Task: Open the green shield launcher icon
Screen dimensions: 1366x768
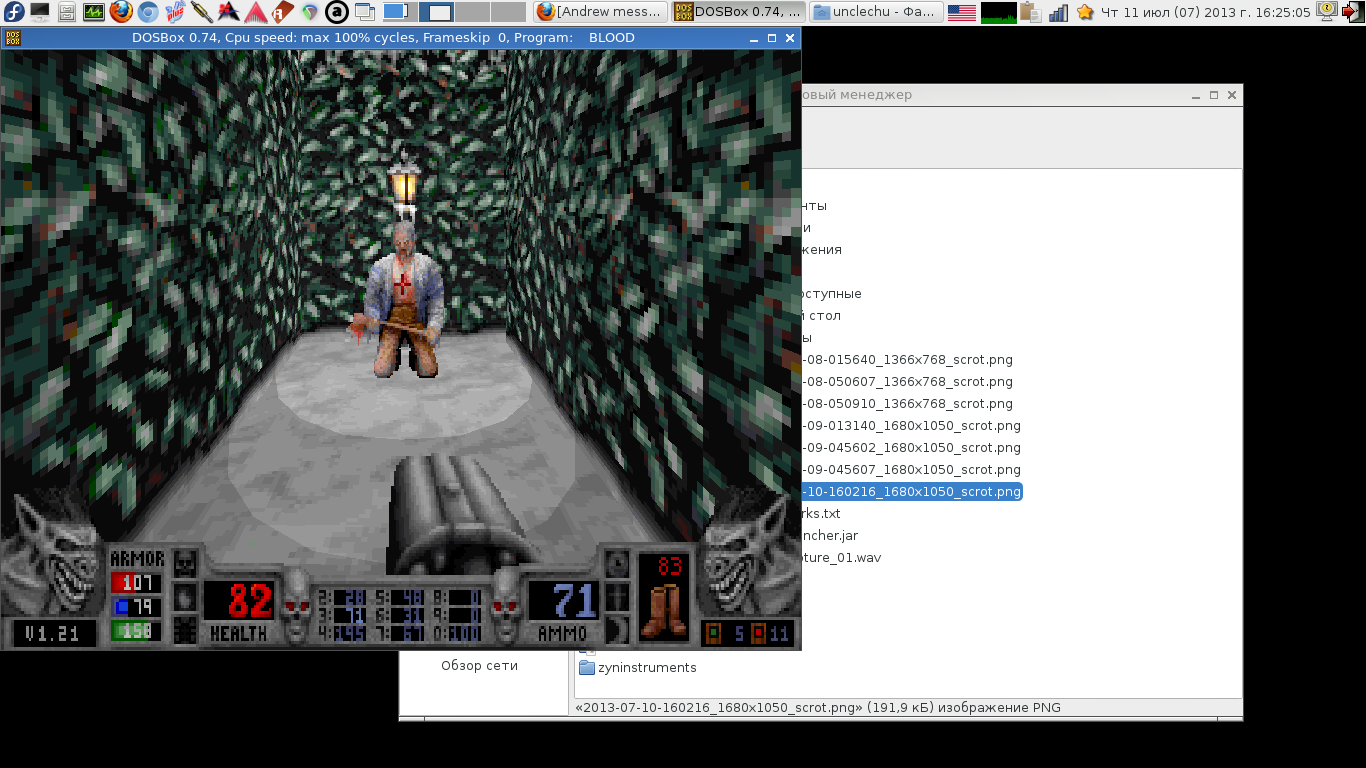Action: (x=310, y=12)
